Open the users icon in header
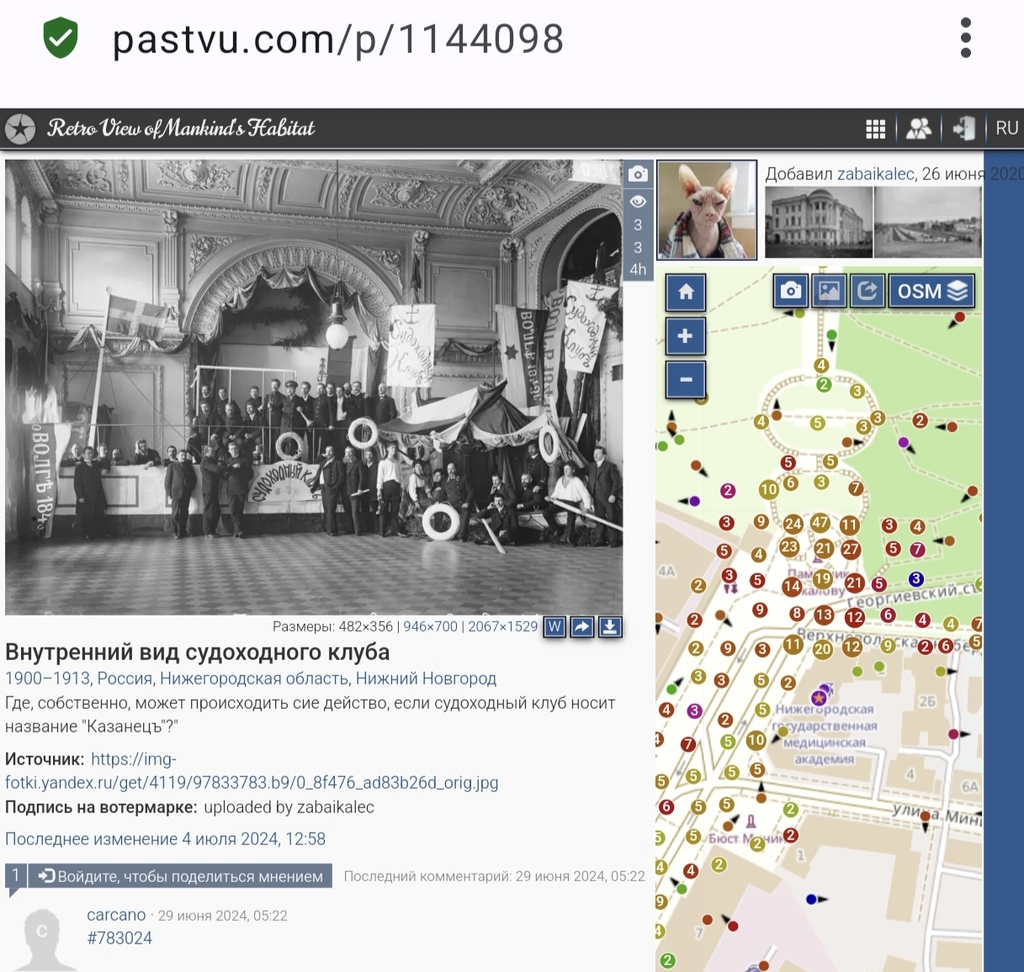Screen dimensions: 1024x972 (918, 129)
